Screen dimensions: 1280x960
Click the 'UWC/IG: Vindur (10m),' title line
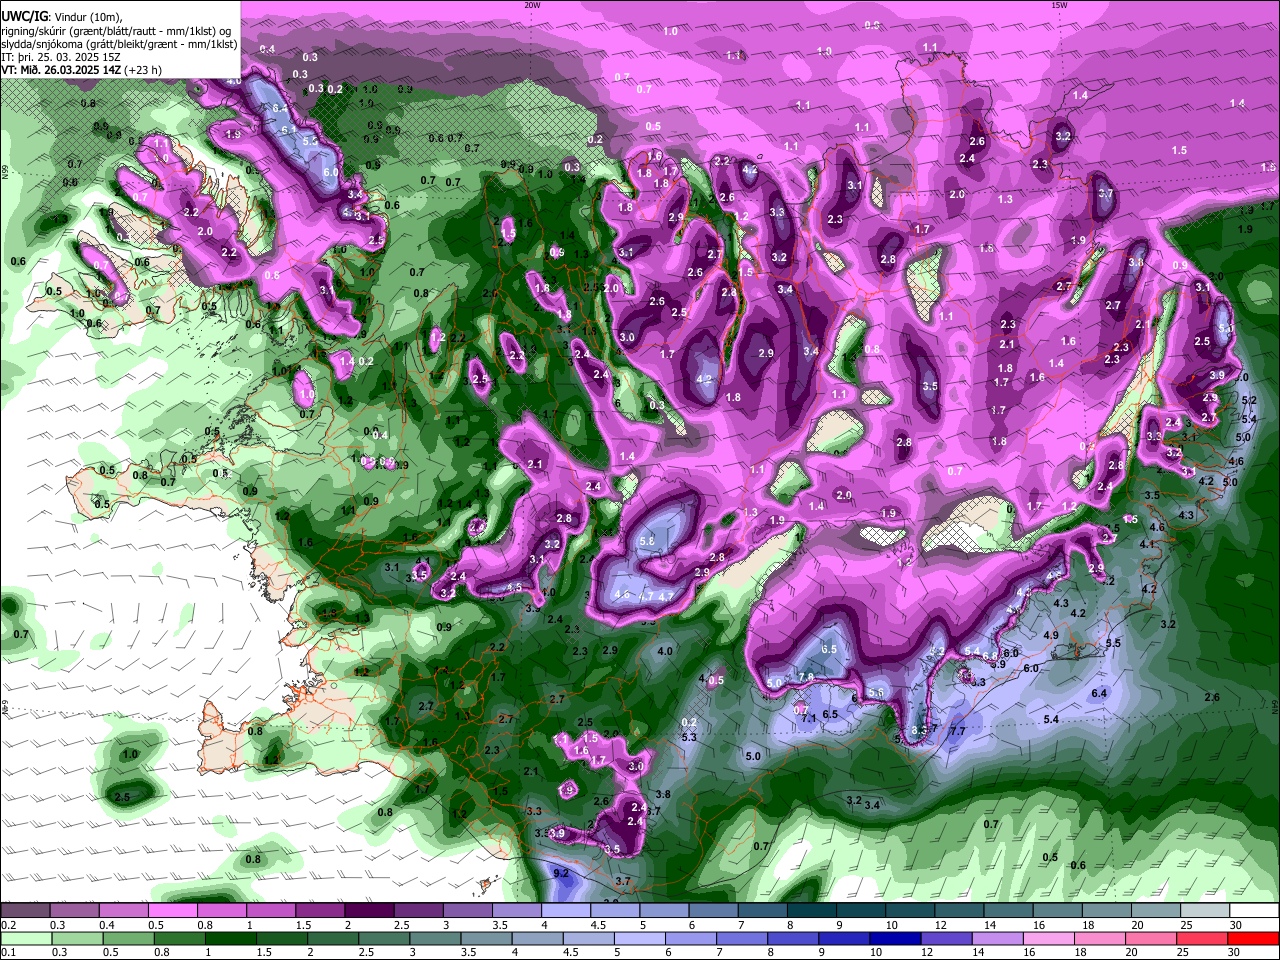(61, 17)
